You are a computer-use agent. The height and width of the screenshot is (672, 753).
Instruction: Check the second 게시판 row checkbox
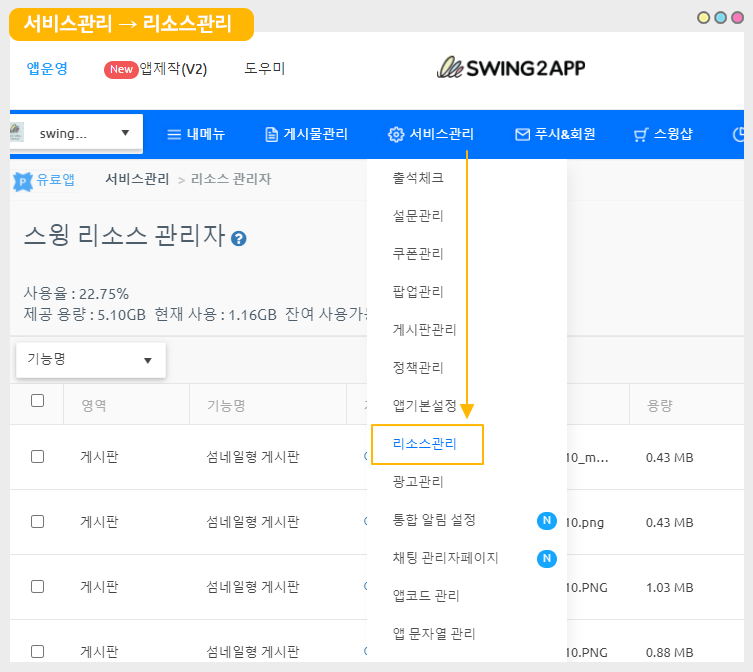coord(38,521)
